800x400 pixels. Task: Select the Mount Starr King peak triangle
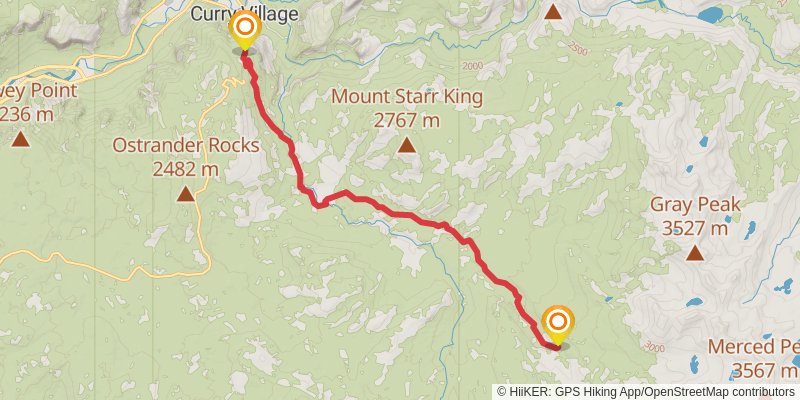pos(406,145)
